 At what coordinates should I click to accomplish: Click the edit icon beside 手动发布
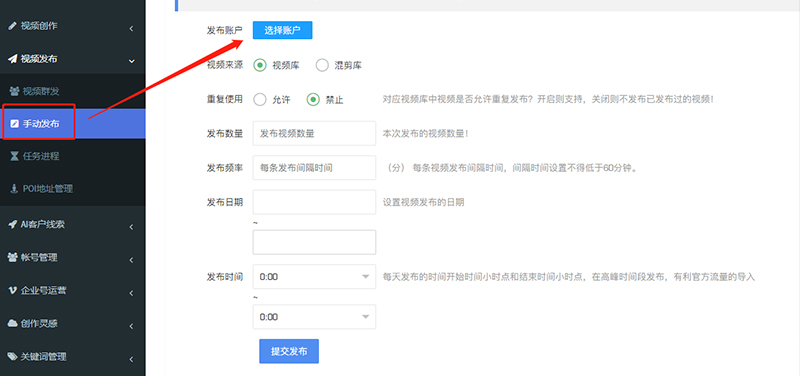point(14,123)
